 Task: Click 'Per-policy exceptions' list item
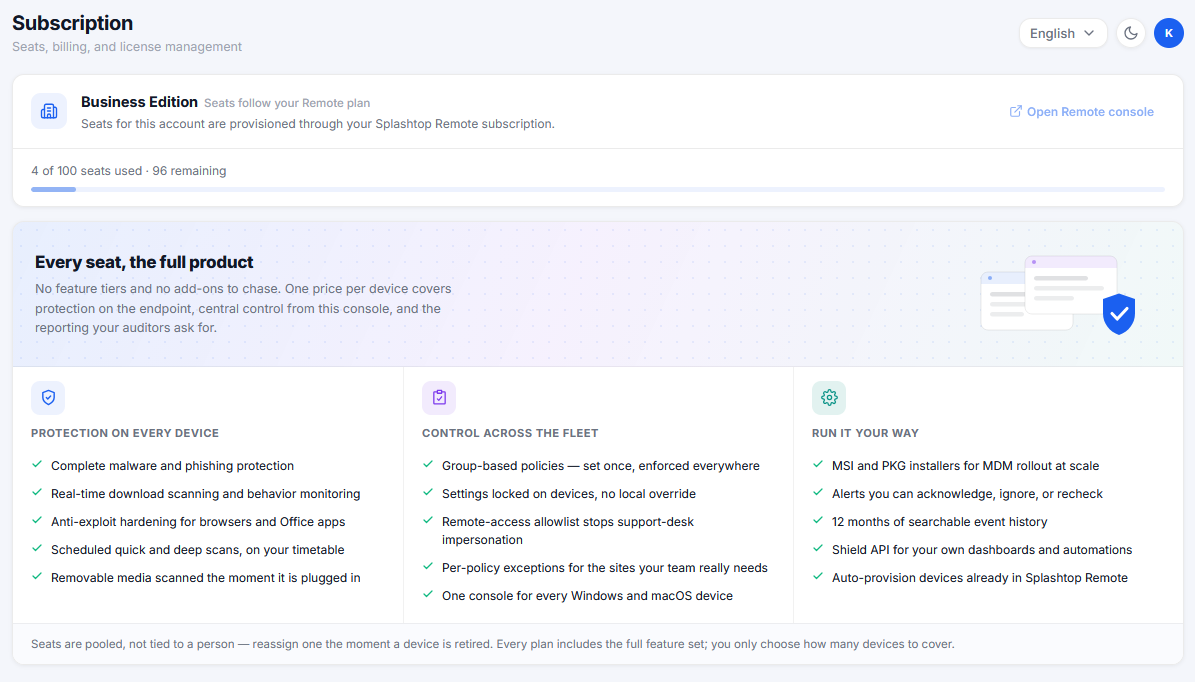pyautogui.click(x=604, y=568)
